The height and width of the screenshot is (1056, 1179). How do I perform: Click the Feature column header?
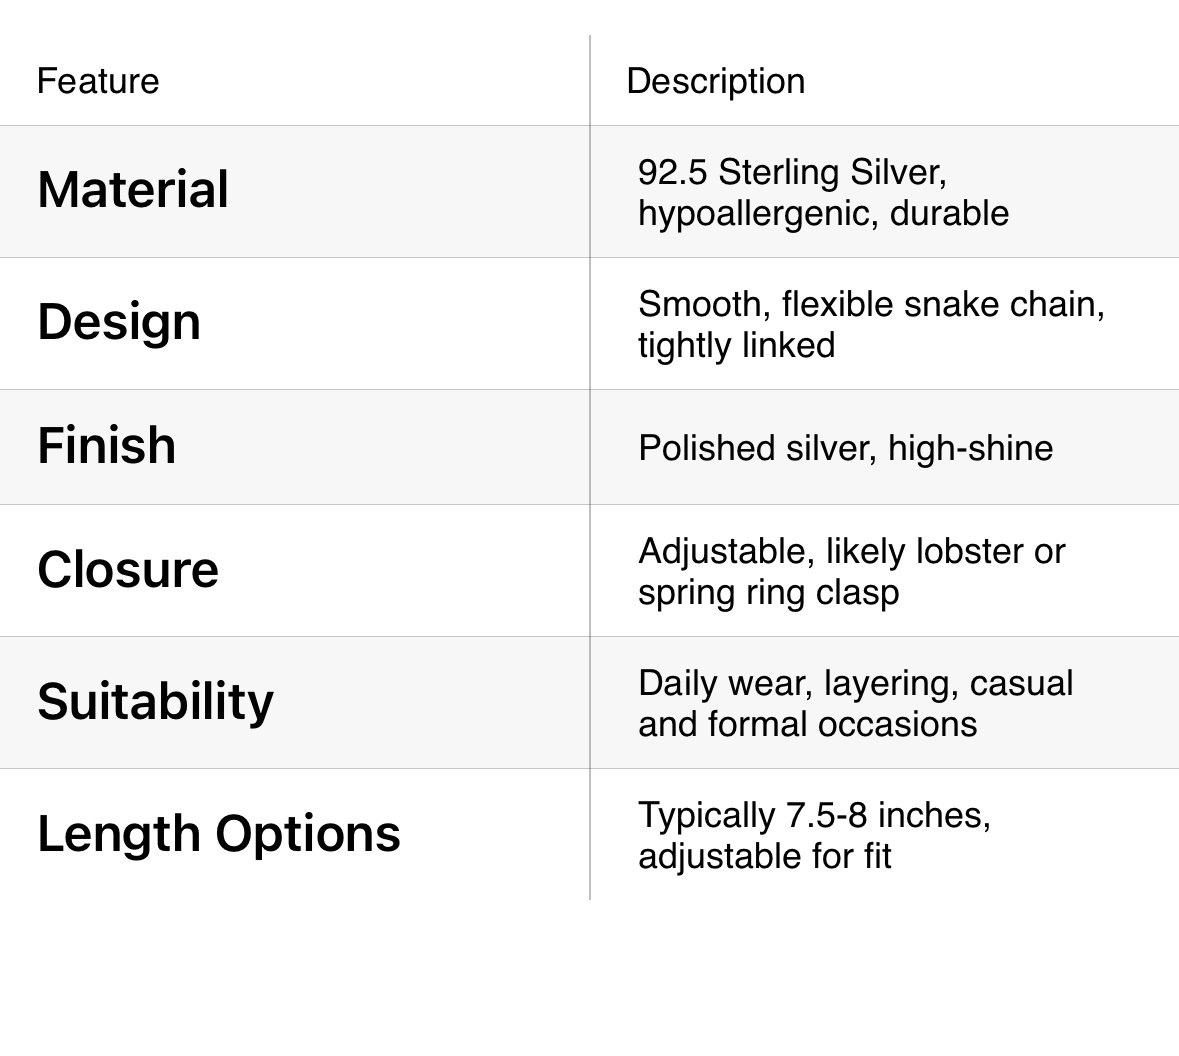pyautogui.click(x=98, y=81)
